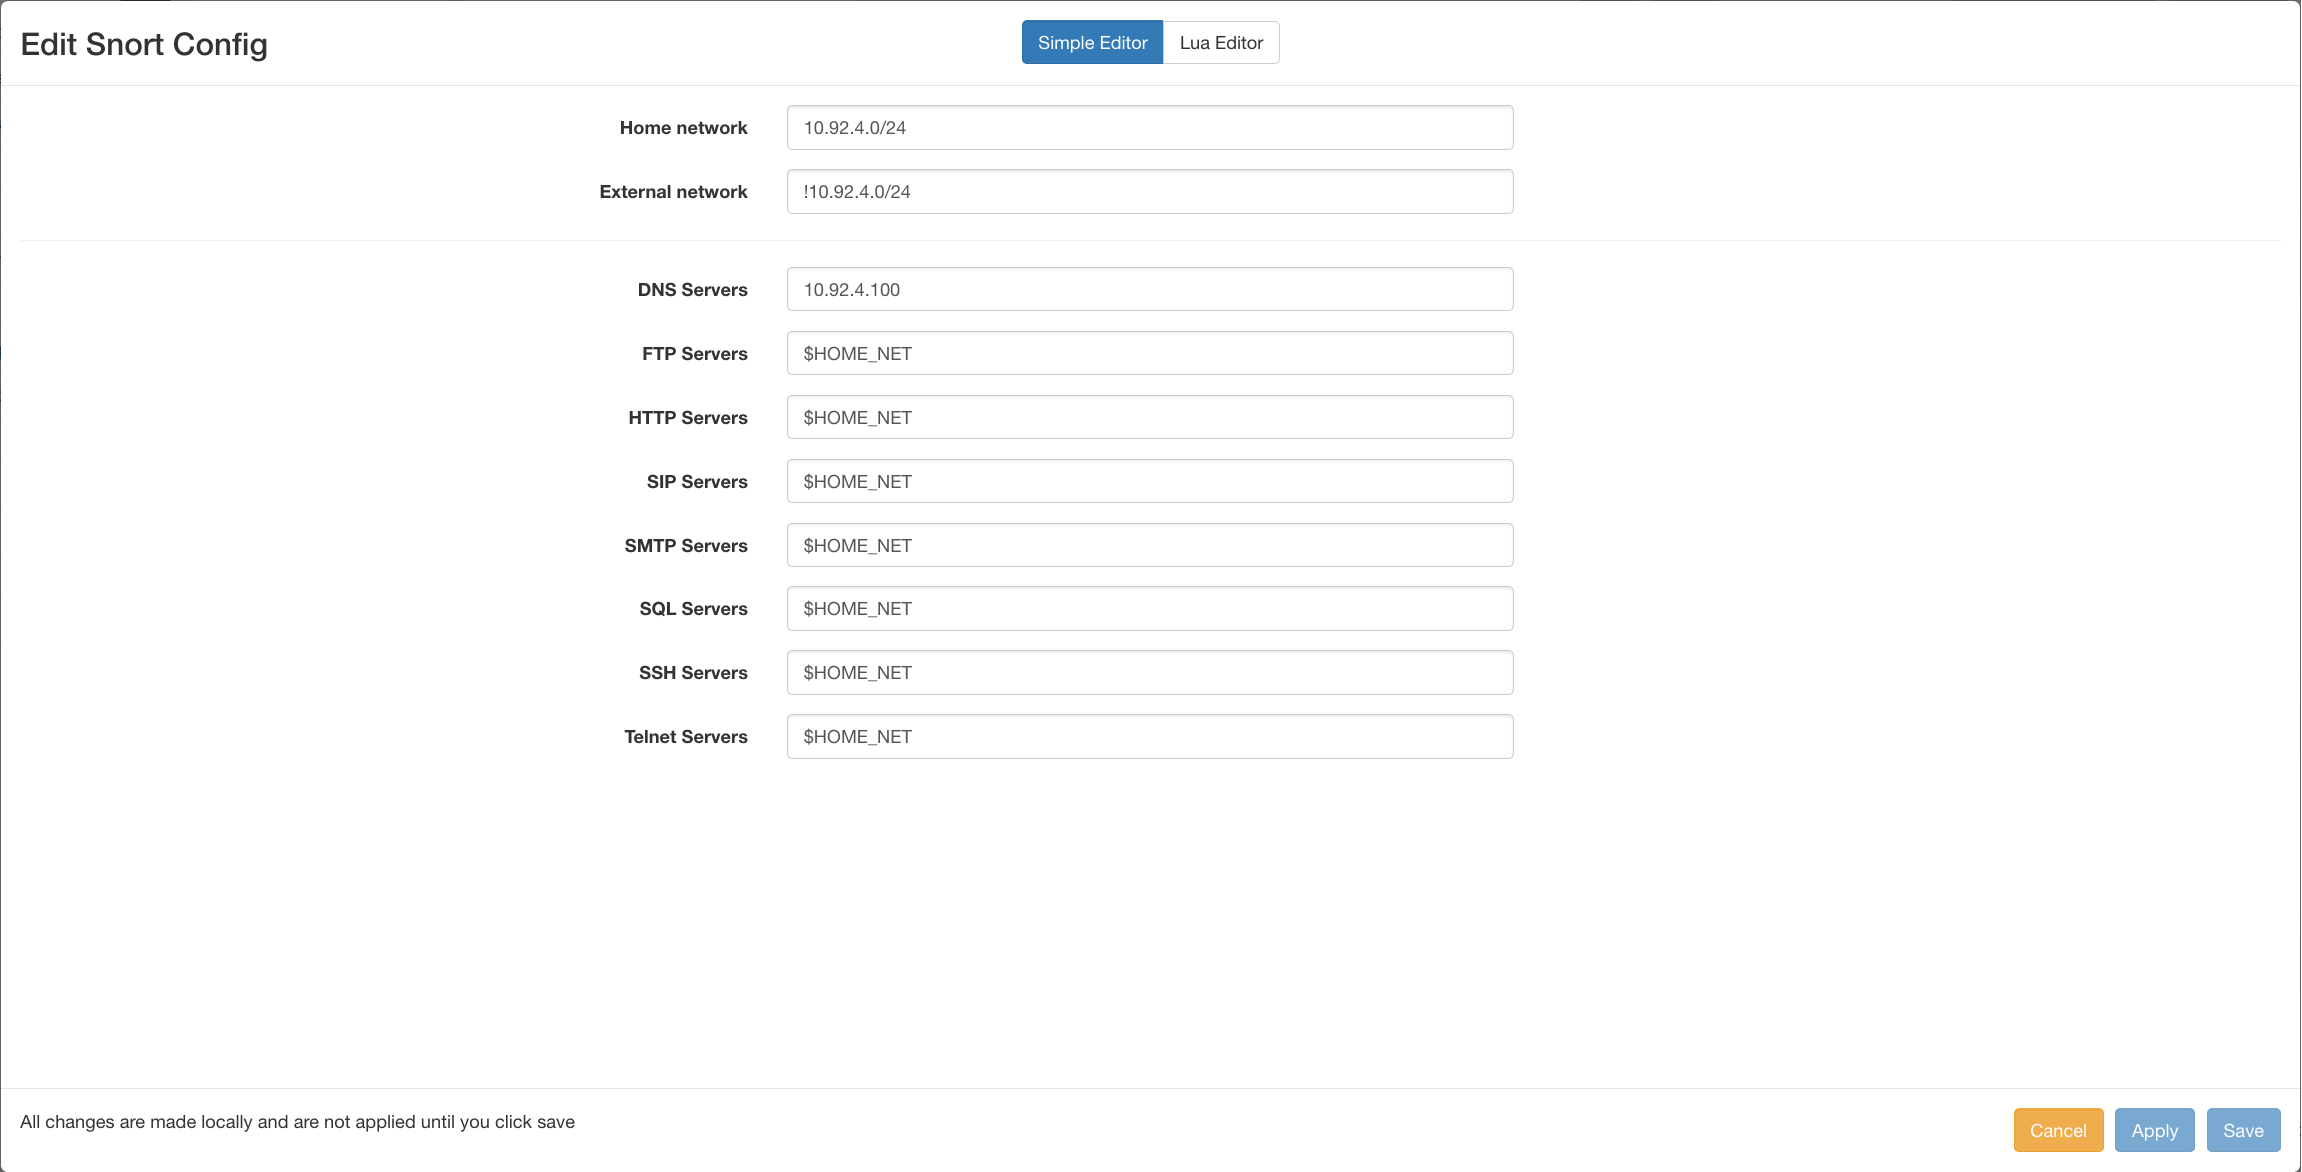This screenshot has height=1172, width=2302.
Task: Click the Telnet Servers label
Action: 685,737
